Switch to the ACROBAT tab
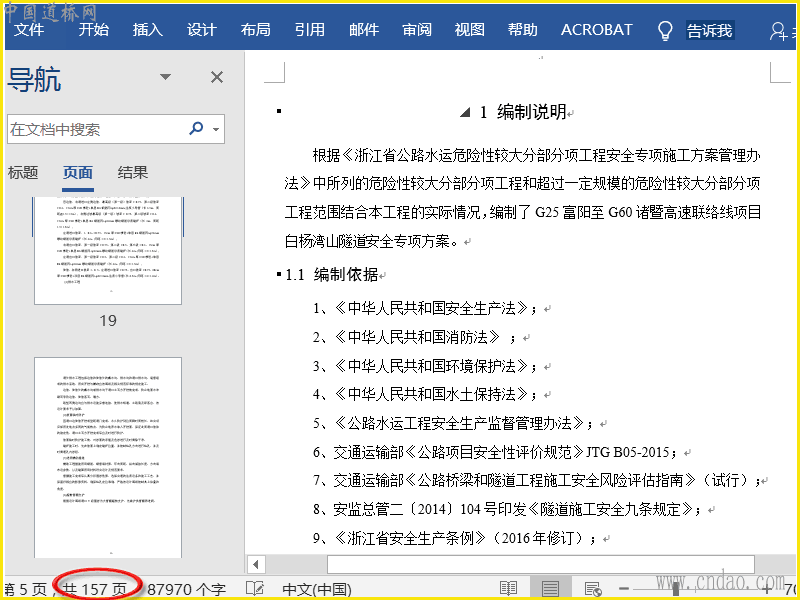800x600 pixels. click(x=596, y=30)
